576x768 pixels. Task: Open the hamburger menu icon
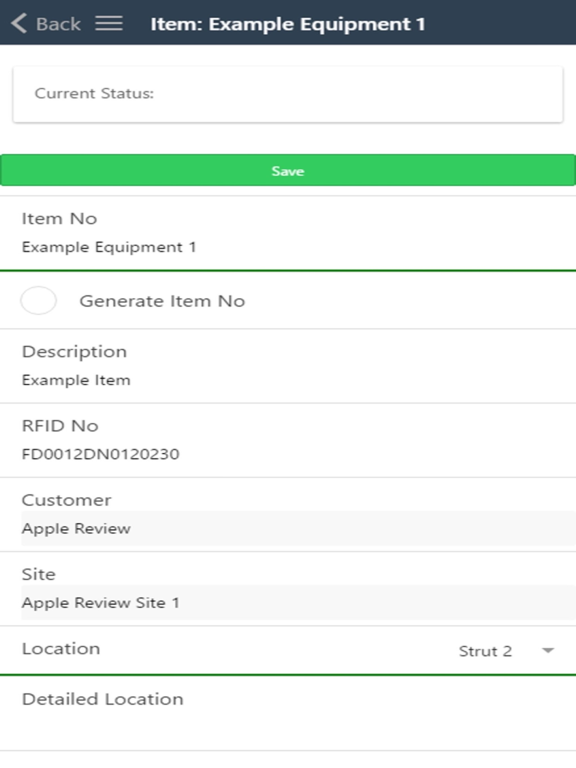[109, 23]
